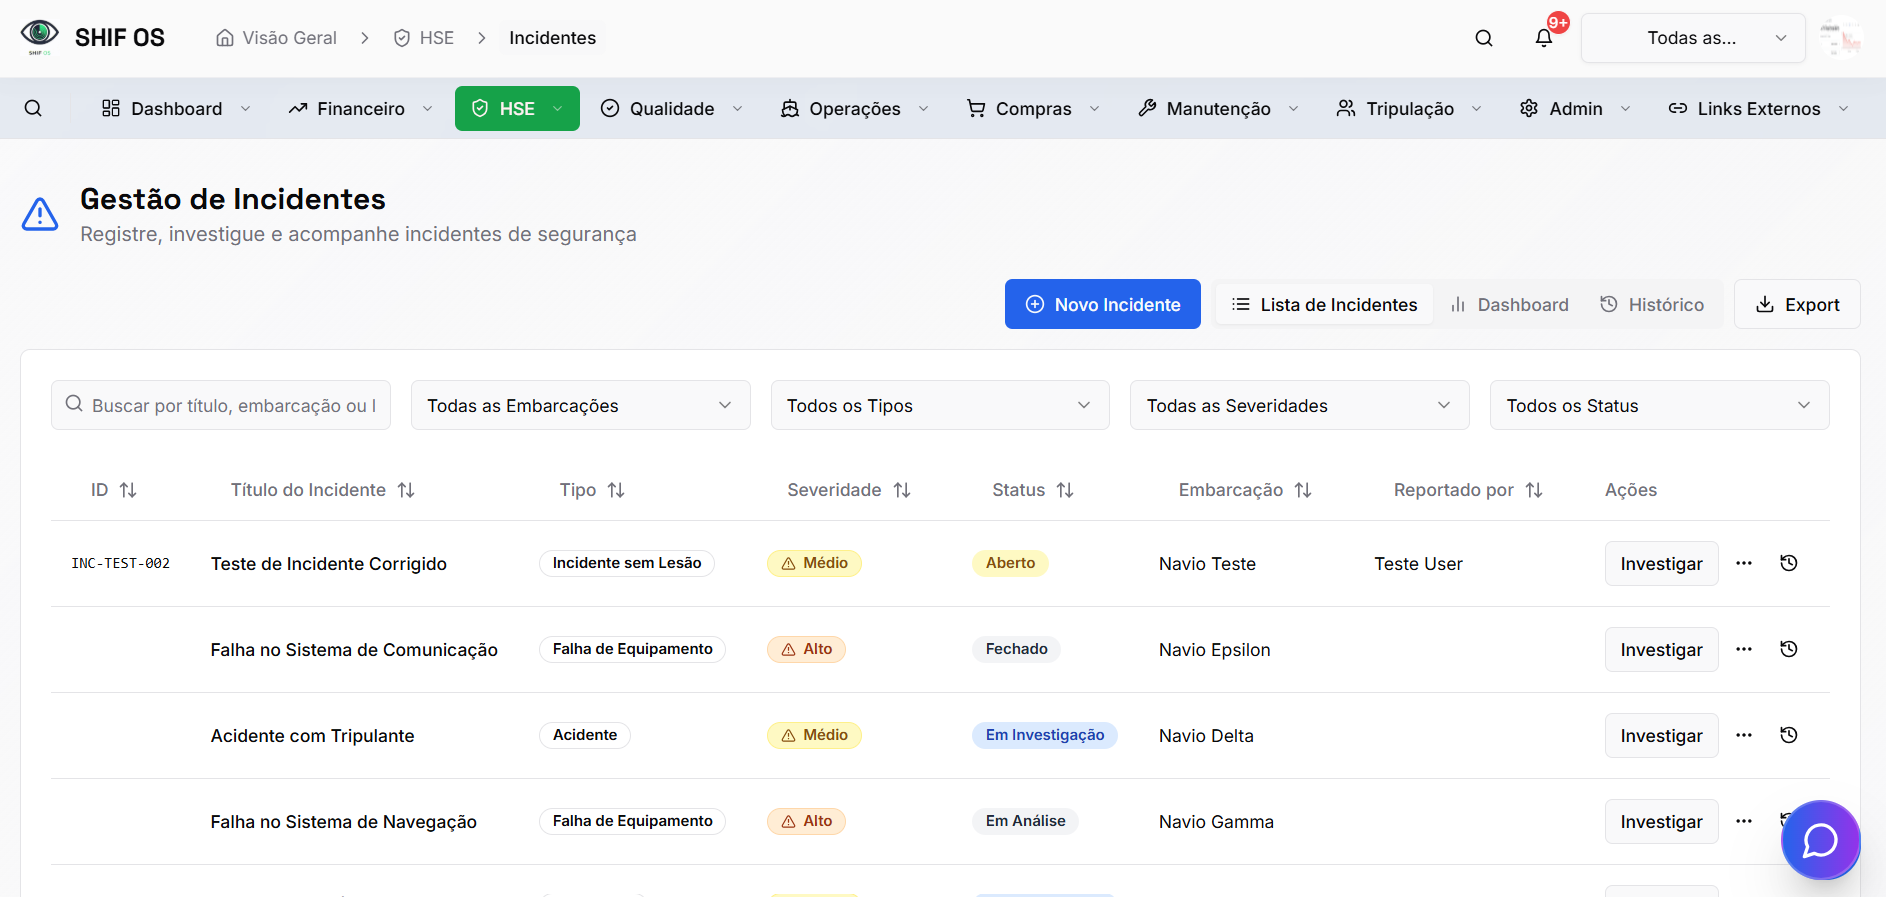Click the SHIF OS eye logo
Viewport: 1886px width, 897px height.
pos(40,36)
